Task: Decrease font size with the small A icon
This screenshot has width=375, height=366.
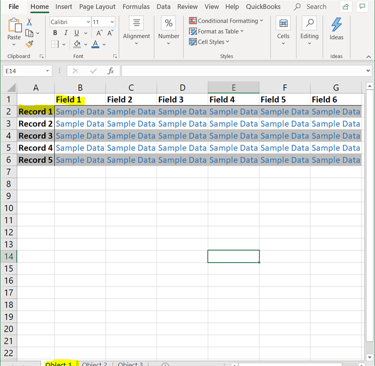Action: [110, 33]
